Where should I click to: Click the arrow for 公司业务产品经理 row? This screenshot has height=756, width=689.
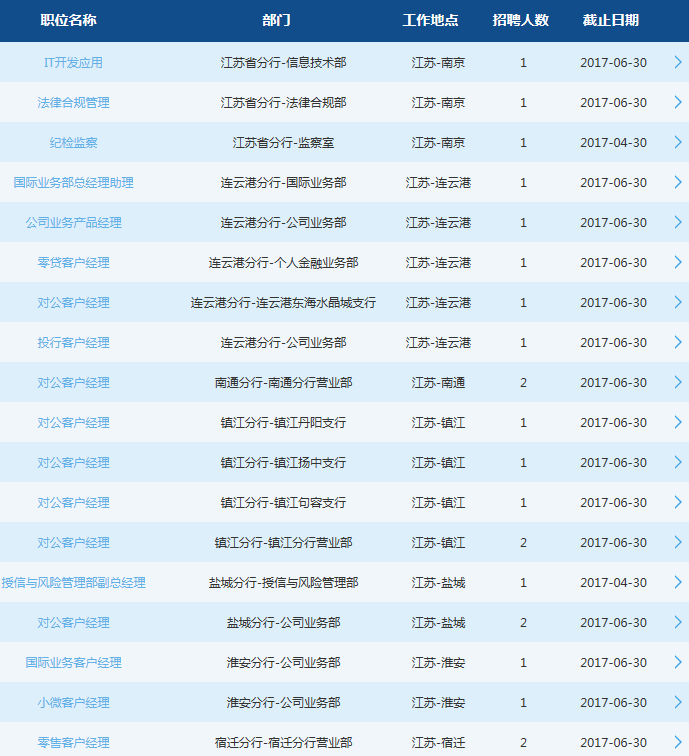coord(677,222)
